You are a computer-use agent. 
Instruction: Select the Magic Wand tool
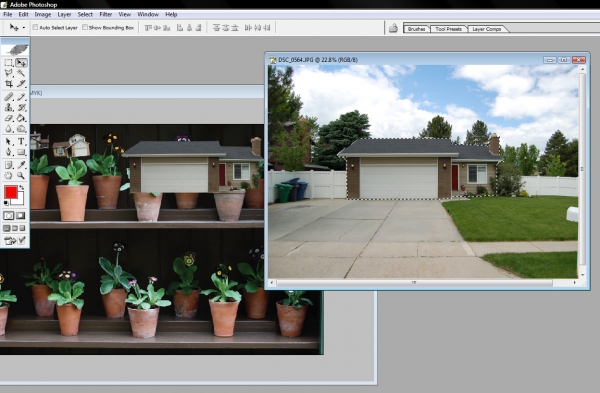coord(21,73)
